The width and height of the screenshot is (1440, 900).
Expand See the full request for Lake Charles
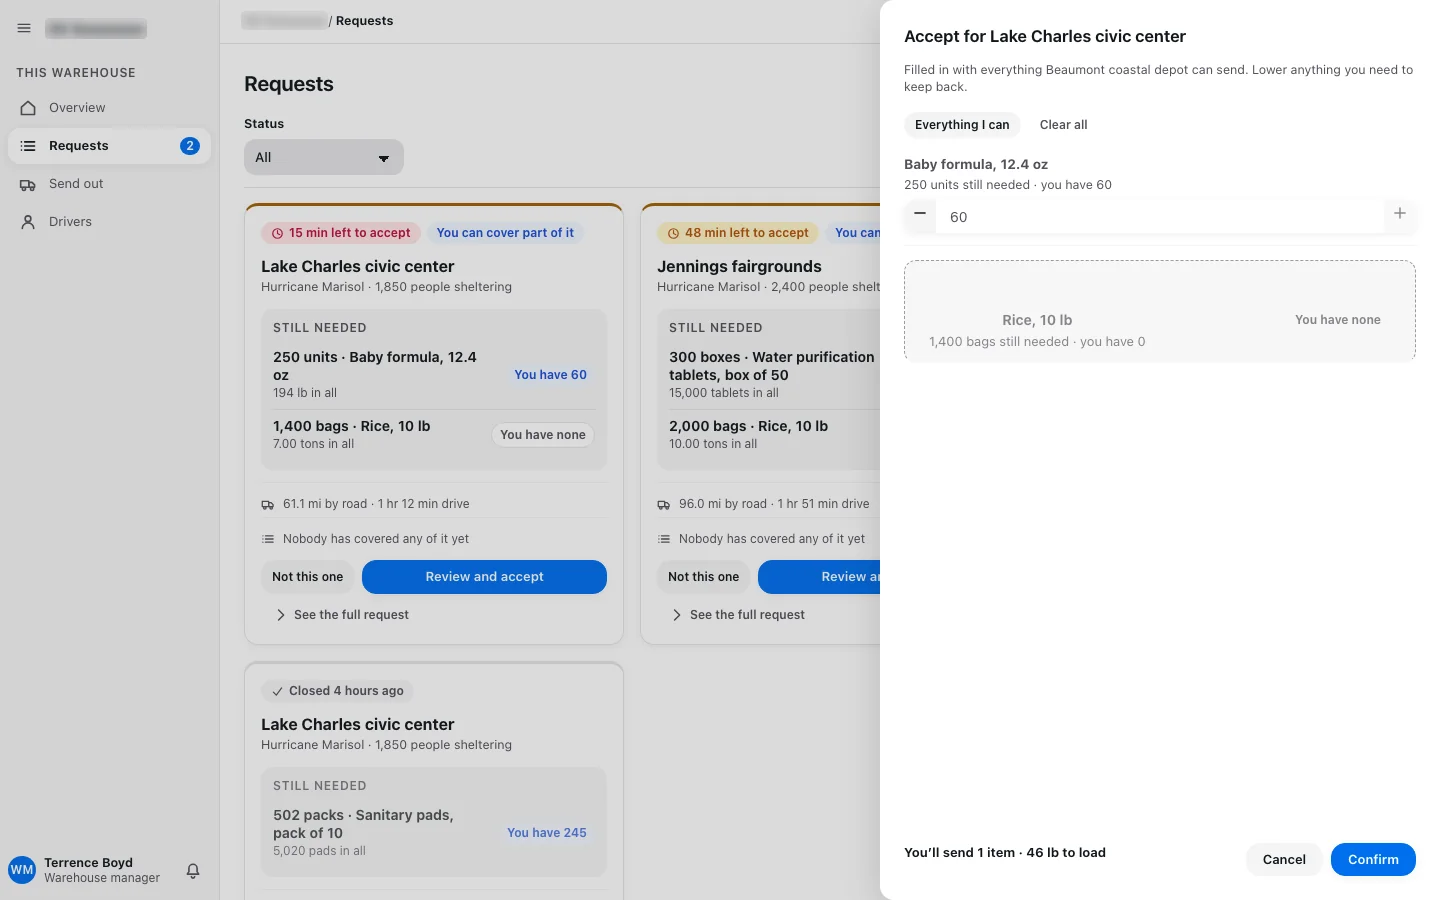(x=342, y=615)
